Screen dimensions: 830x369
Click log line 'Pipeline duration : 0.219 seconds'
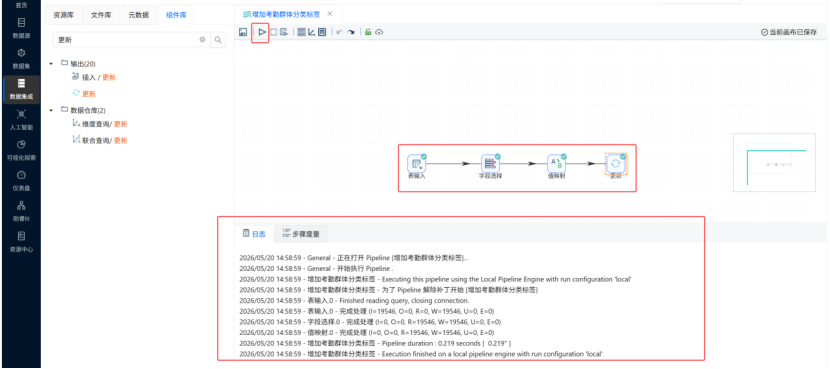click(x=375, y=343)
